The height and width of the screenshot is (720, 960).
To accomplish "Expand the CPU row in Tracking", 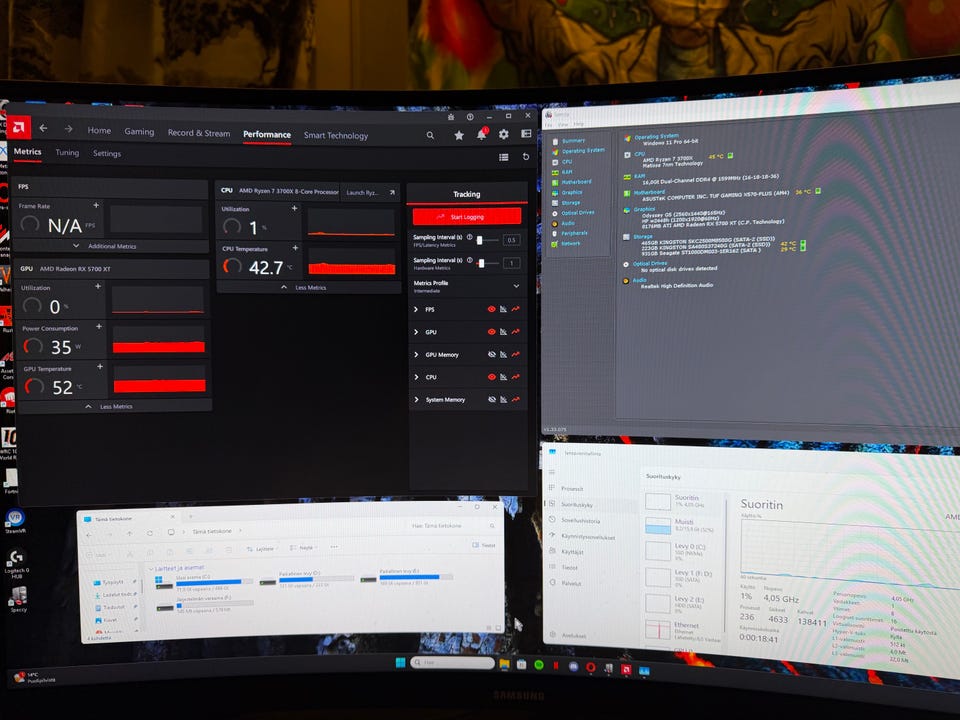I will click(416, 377).
